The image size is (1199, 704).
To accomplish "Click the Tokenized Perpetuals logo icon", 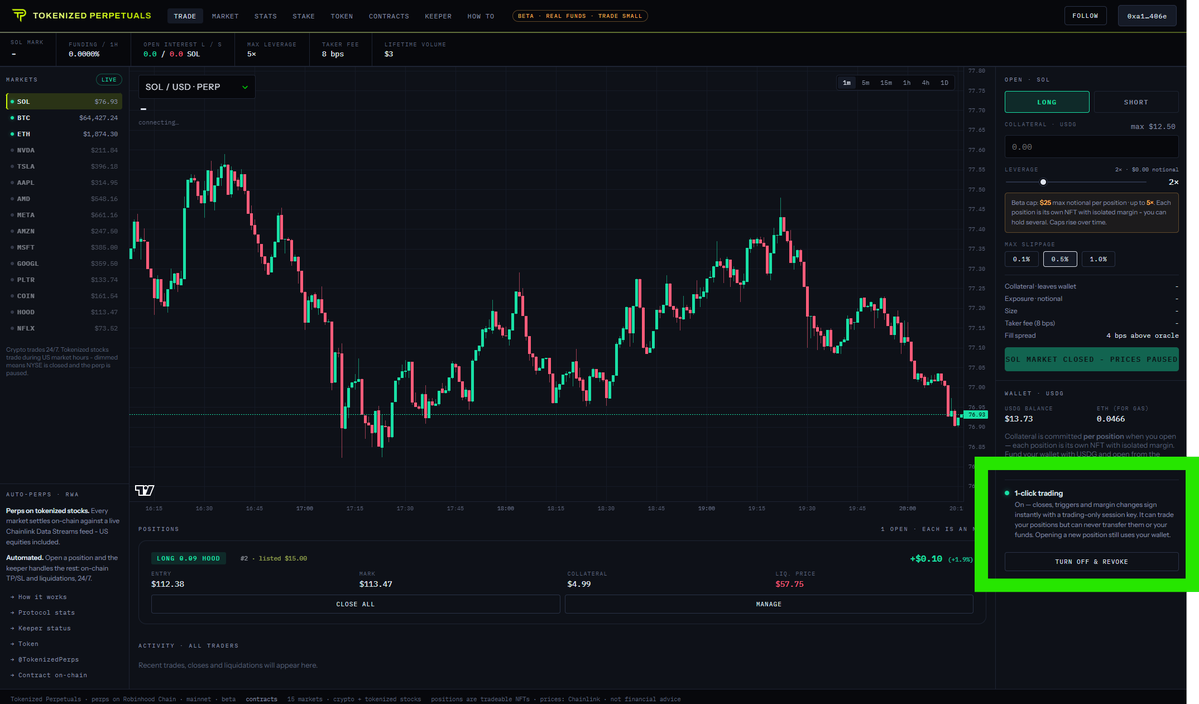I will click(x=19, y=15).
